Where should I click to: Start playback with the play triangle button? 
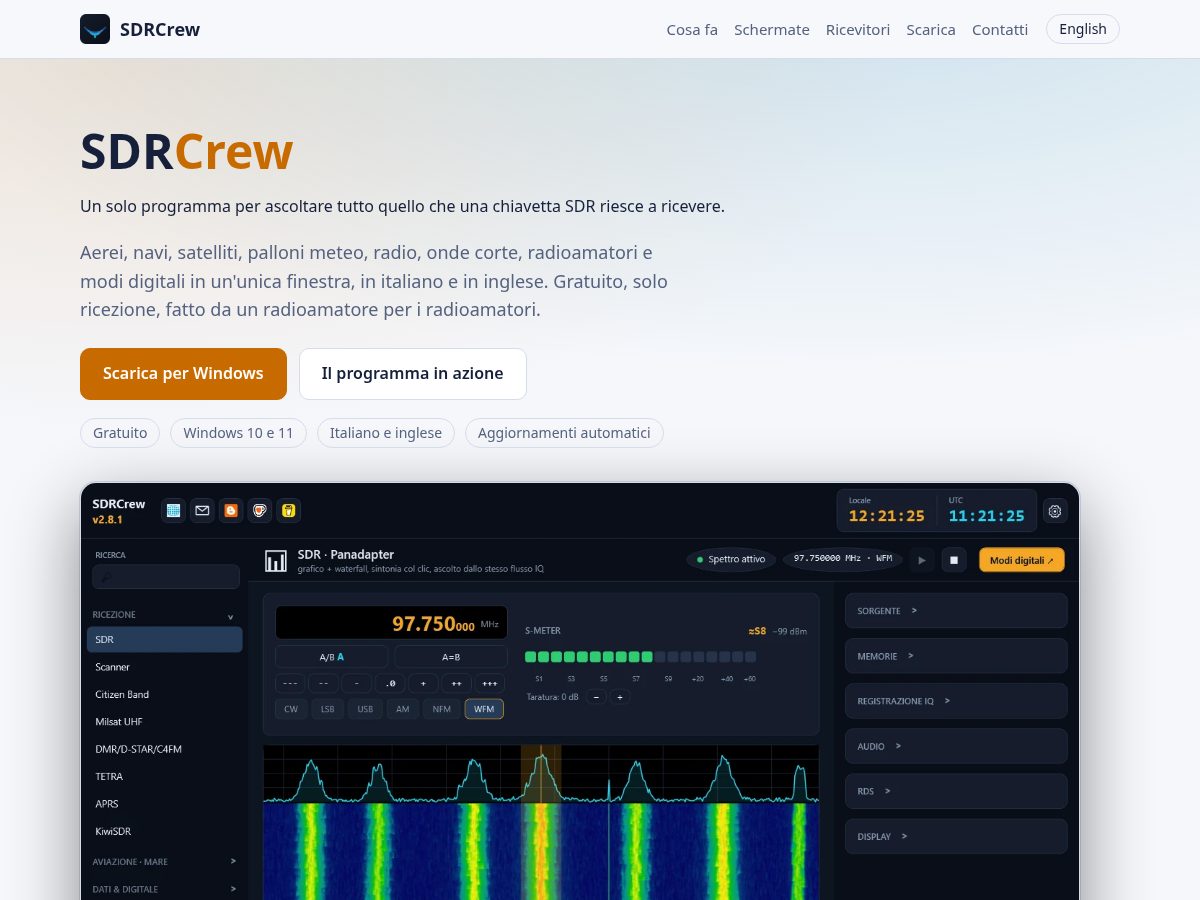click(922, 560)
